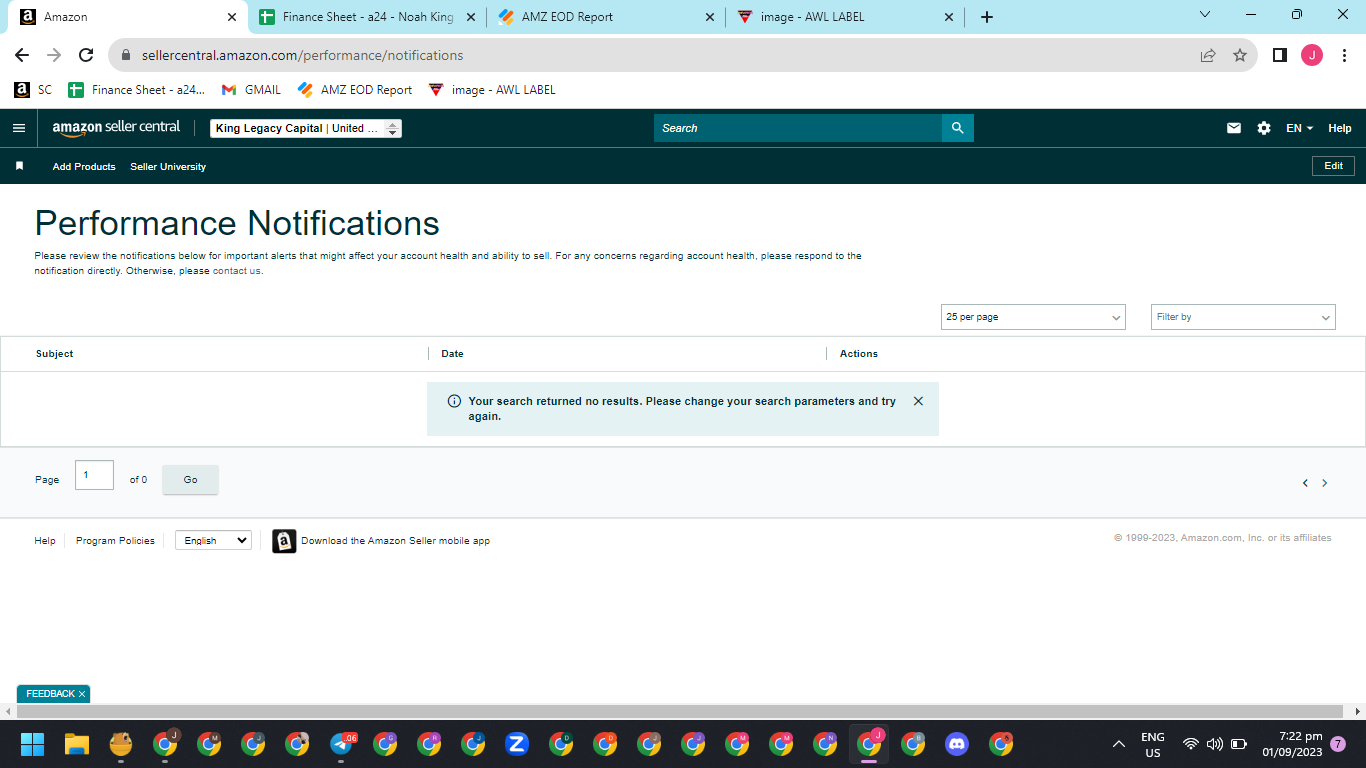The width and height of the screenshot is (1366, 768).
Task: Open Discord from the taskbar
Action: pos(957,744)
